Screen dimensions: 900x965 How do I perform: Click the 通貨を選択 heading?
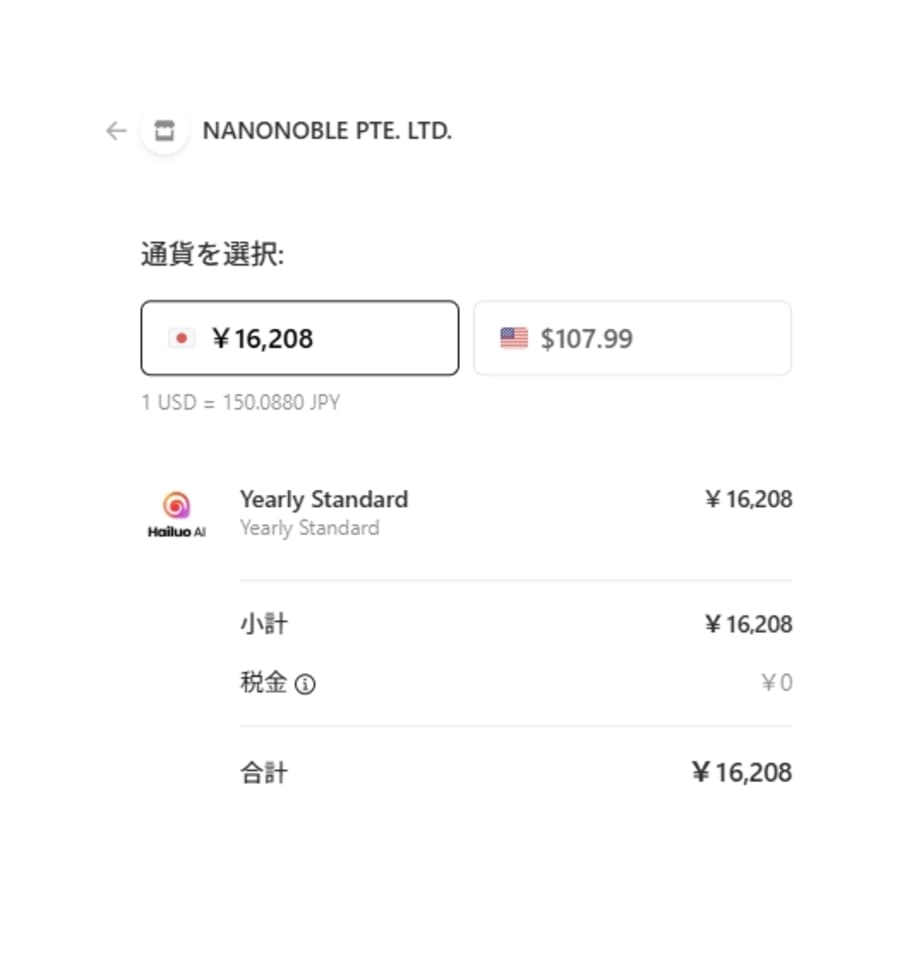click(212, 255)
